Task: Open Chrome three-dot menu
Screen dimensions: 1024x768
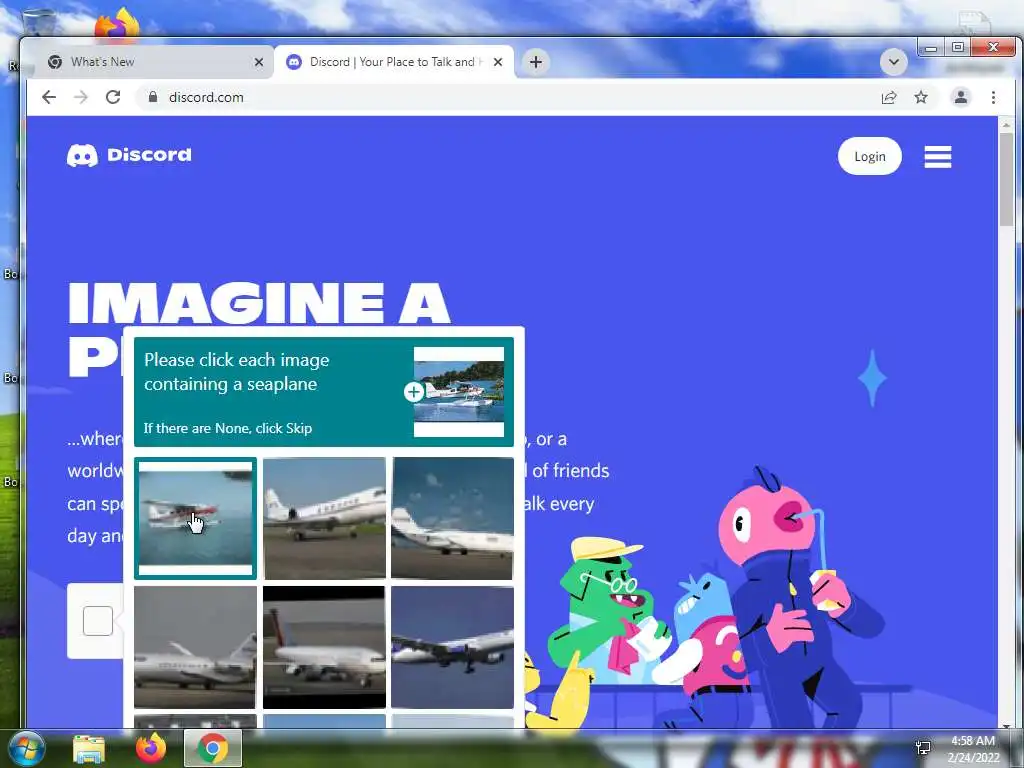Action: click(993, 97)
